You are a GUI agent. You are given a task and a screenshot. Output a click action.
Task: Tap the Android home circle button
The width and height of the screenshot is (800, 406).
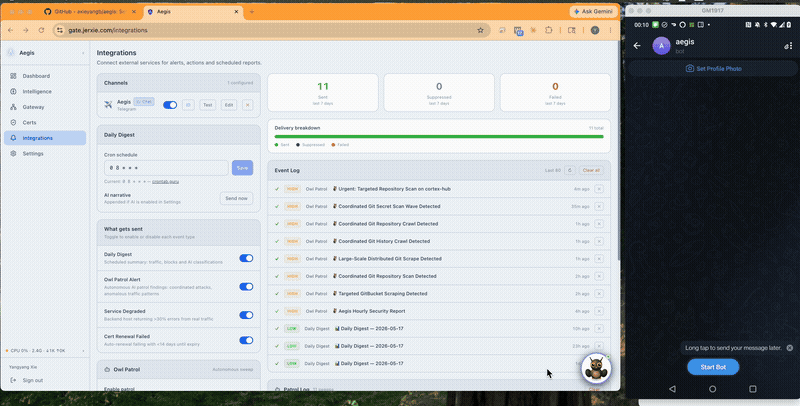tap(712, 389)
